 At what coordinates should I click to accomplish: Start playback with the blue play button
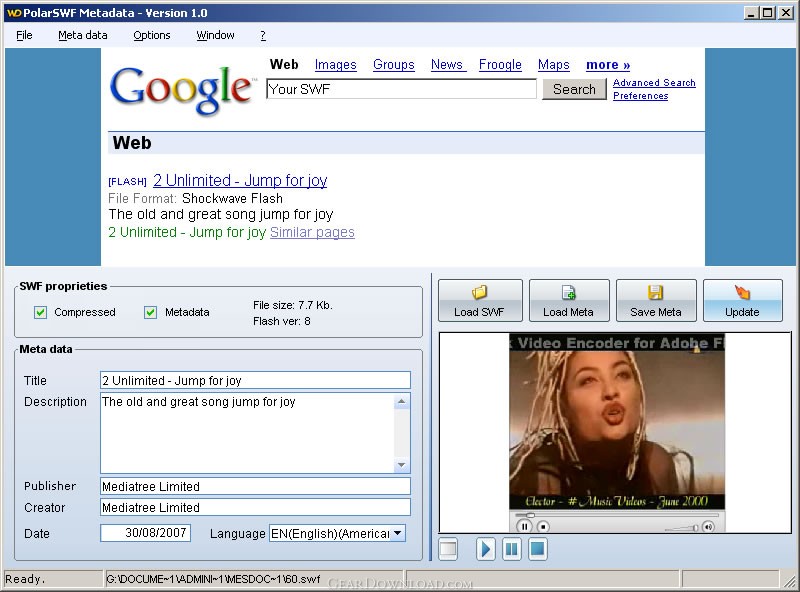485,549
